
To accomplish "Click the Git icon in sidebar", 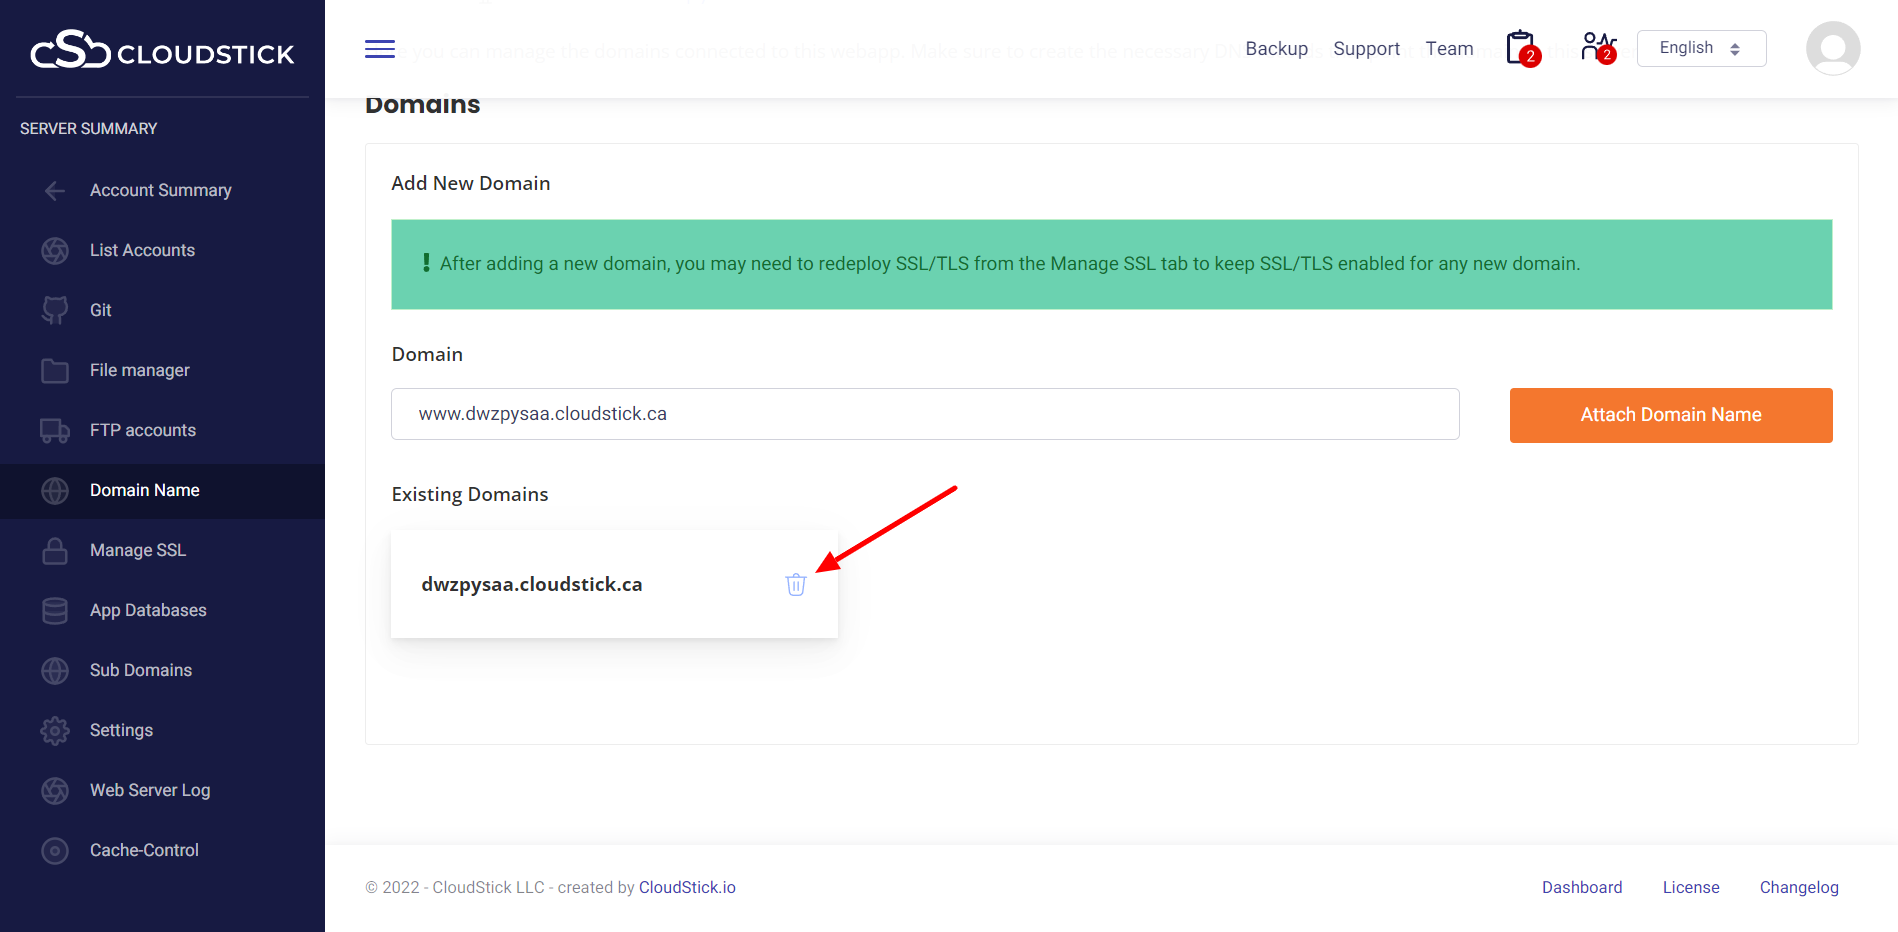I will [55, 310].
